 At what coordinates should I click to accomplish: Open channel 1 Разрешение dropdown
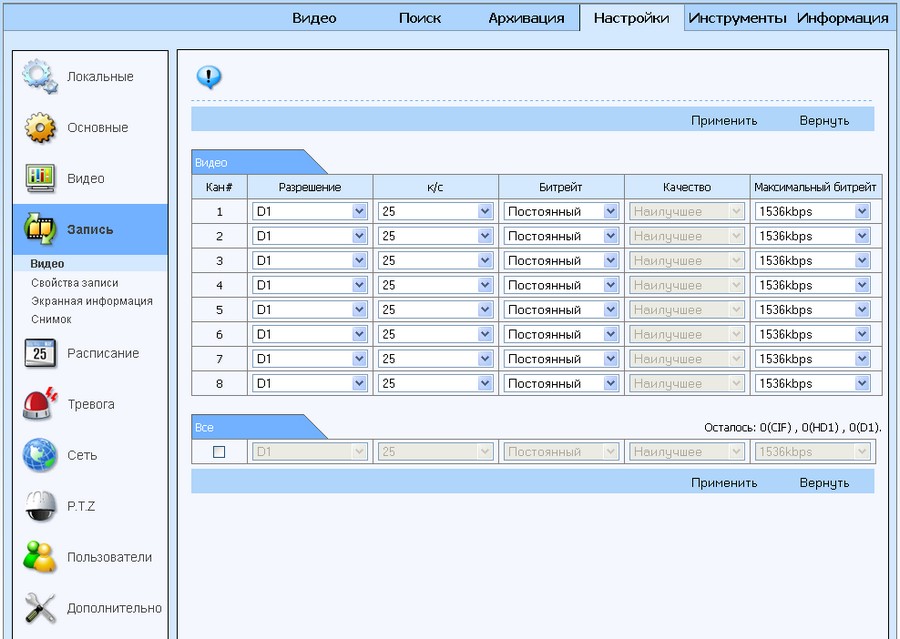coord(310,211)
